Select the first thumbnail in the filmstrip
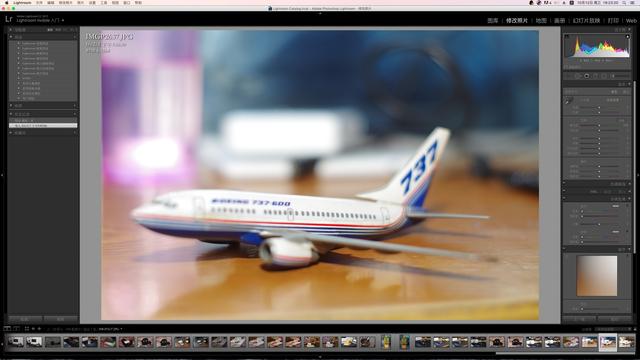 pyautogui.click(x=16, y=342)
